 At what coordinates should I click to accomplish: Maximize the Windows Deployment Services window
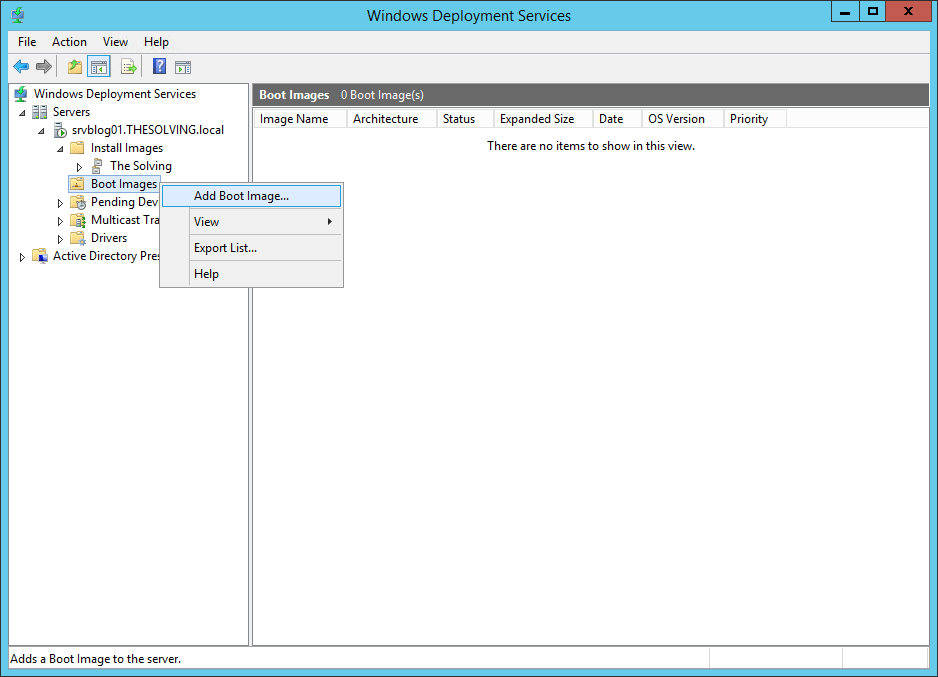[x=873, y=11]
